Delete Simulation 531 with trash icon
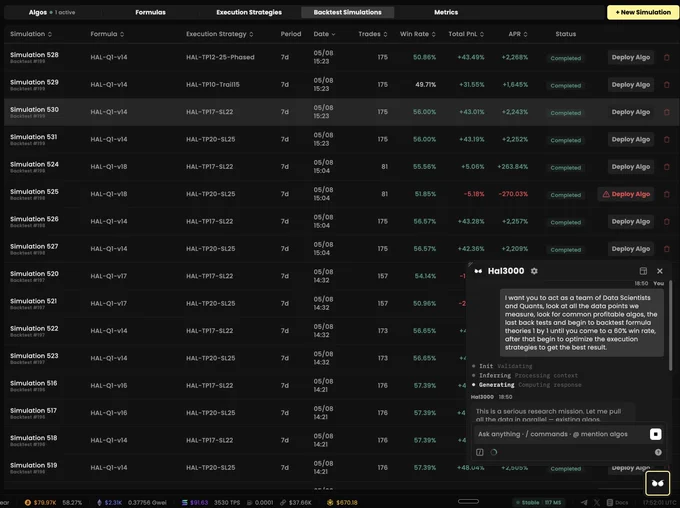The image size is (680, 508). click(x=667, y=139)
